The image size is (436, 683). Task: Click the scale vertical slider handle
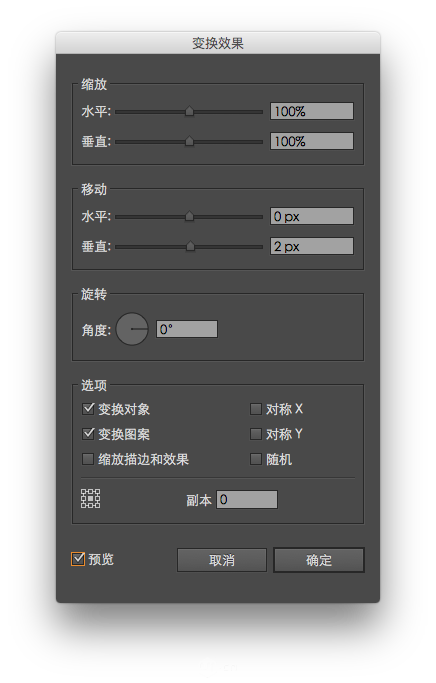(189, 142)
